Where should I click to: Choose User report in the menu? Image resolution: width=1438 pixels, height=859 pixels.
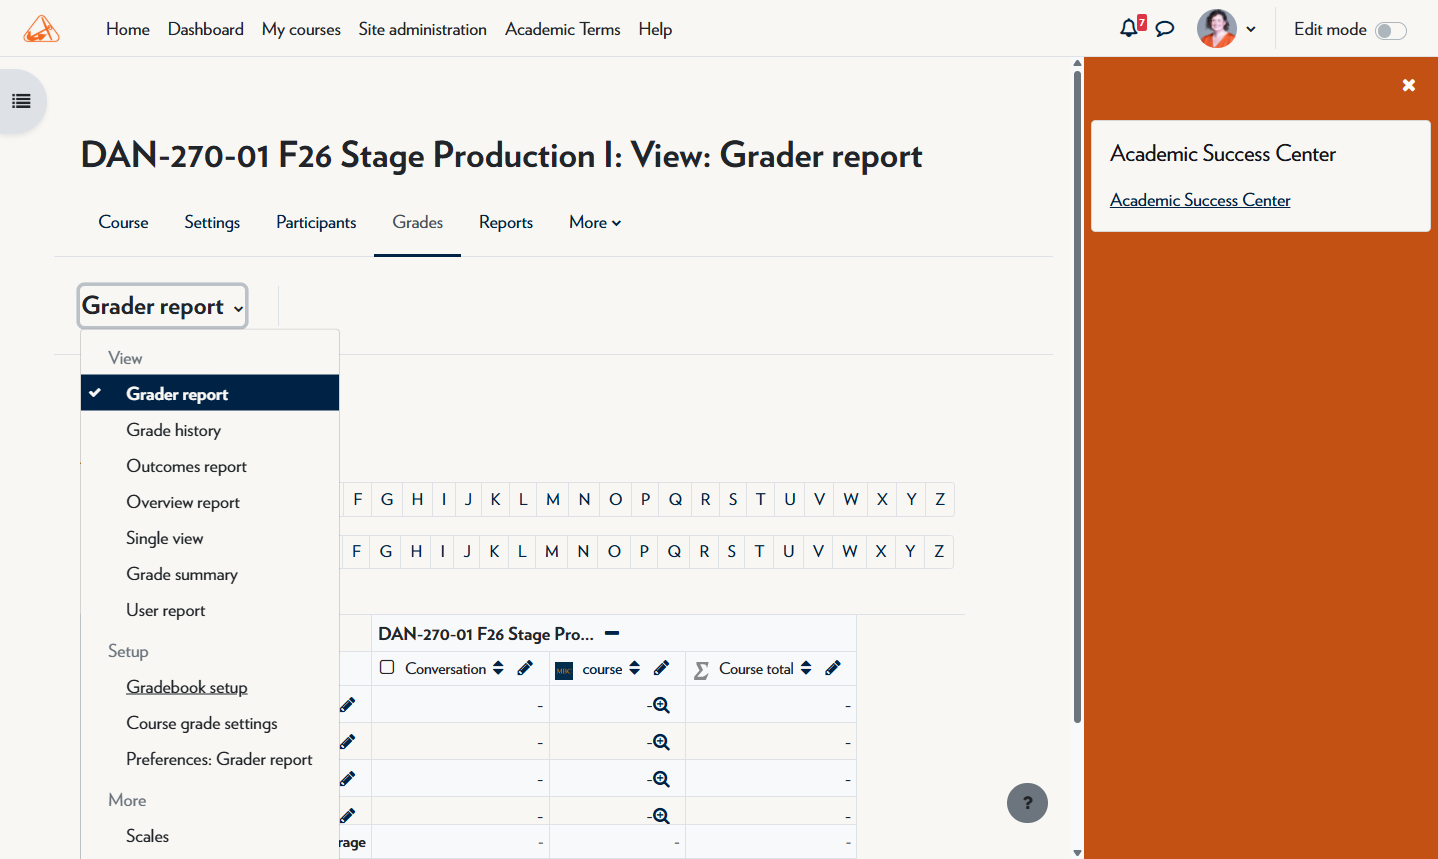(210, 610)
